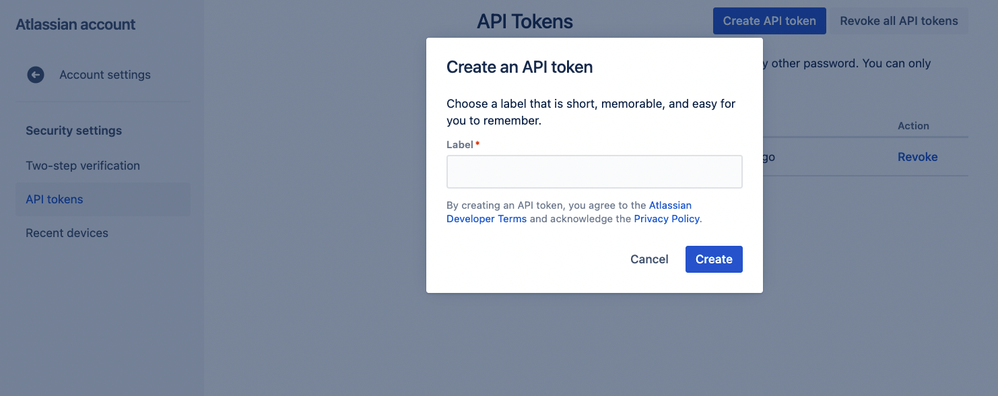Go to Recent devices in the sidebar
This screenshot has width=998, height=396.
tap(67, 233)
